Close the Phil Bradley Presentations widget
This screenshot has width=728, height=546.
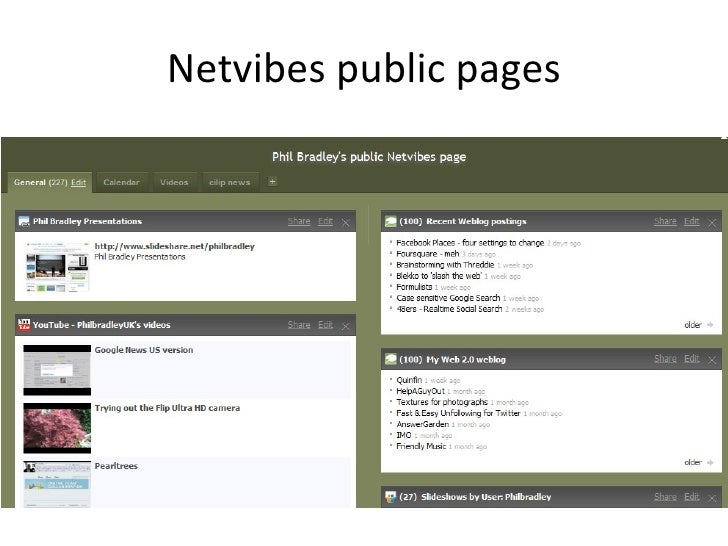(345, 223)
